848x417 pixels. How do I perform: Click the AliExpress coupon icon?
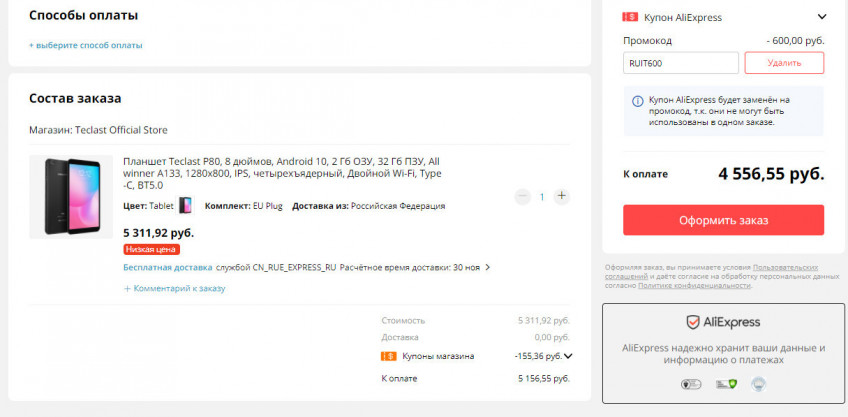(630, 17)
